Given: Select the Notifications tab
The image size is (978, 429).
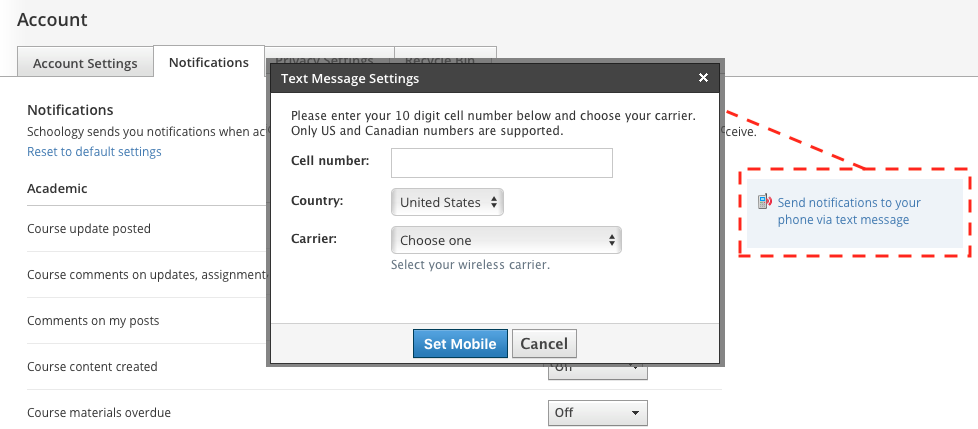Looking at the screenshot, I should 208,62.
